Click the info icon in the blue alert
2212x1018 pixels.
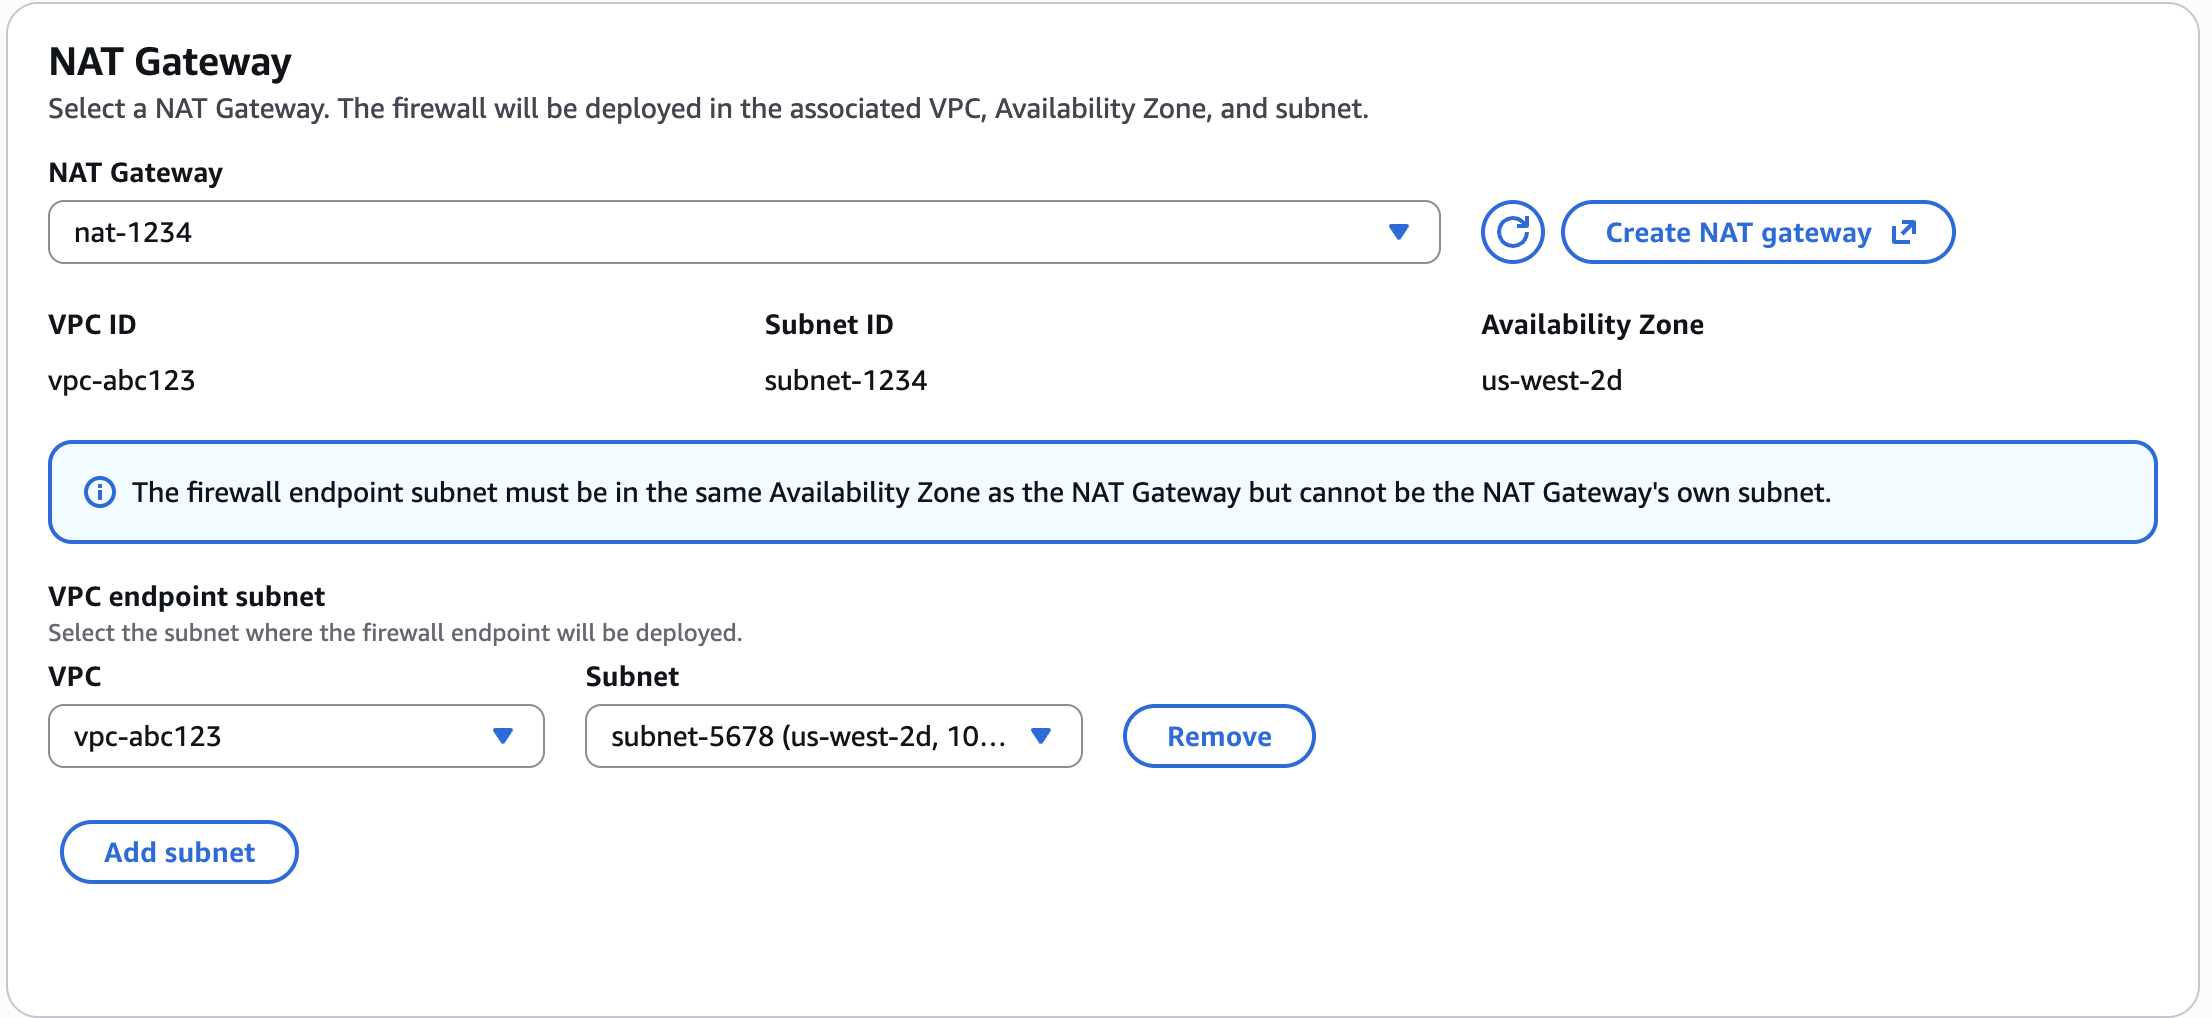(x=100, y=492)
